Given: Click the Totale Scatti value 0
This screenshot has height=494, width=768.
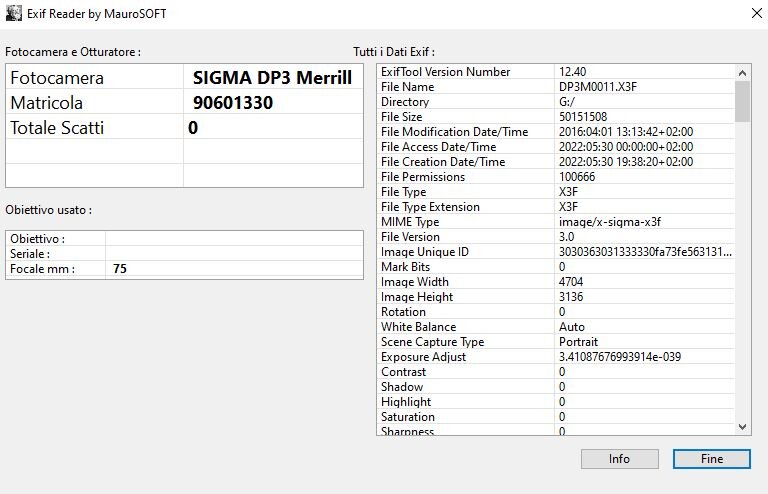Looking at the screenshot, I should pos(193,127).
